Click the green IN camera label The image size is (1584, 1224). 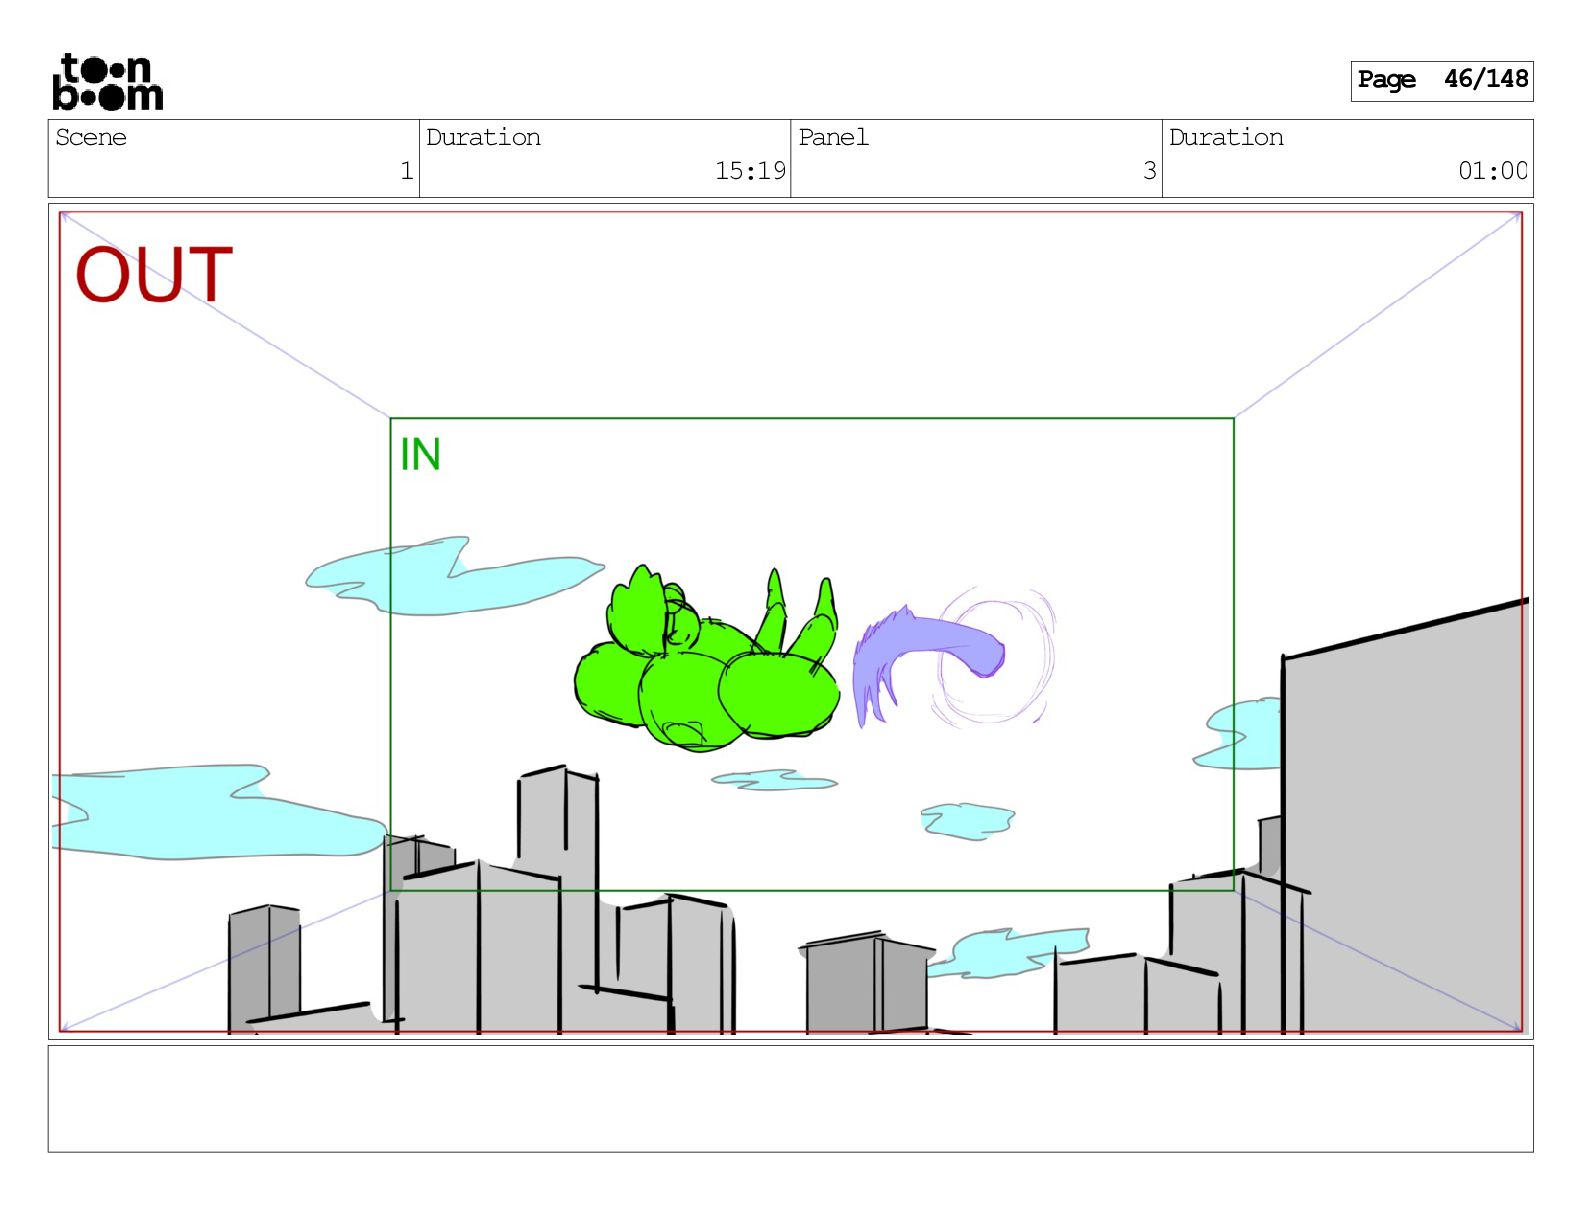coord(420,454)
